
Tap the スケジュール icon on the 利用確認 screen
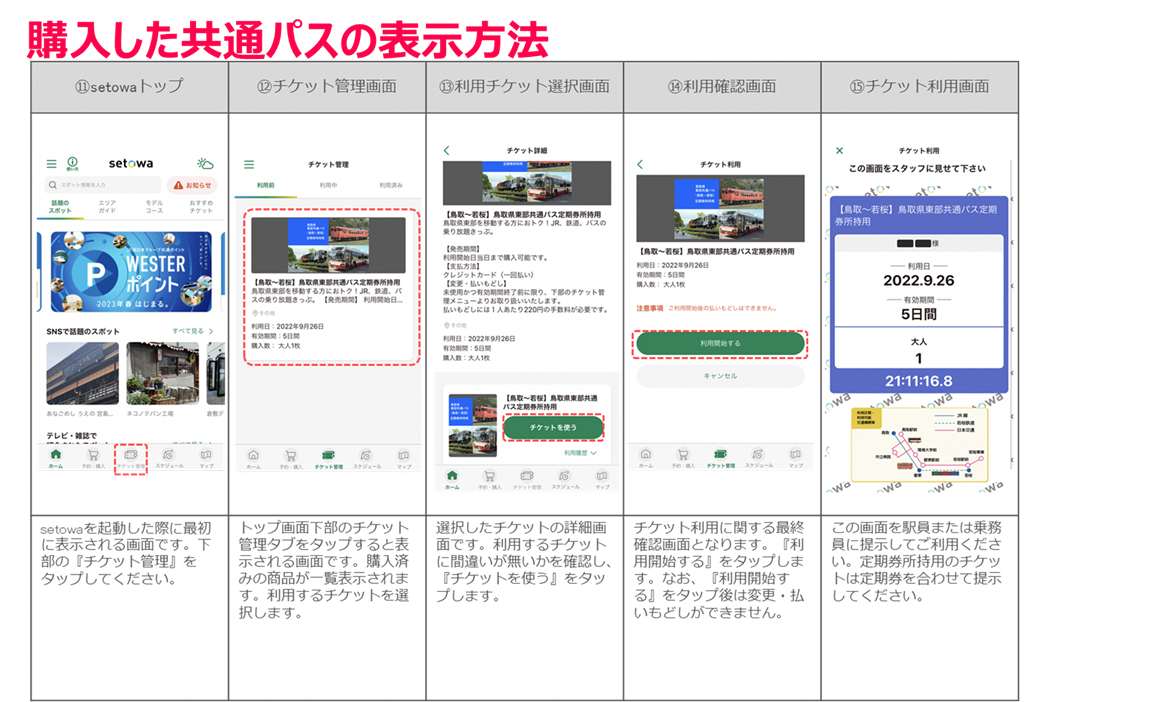tap(758, 459)
